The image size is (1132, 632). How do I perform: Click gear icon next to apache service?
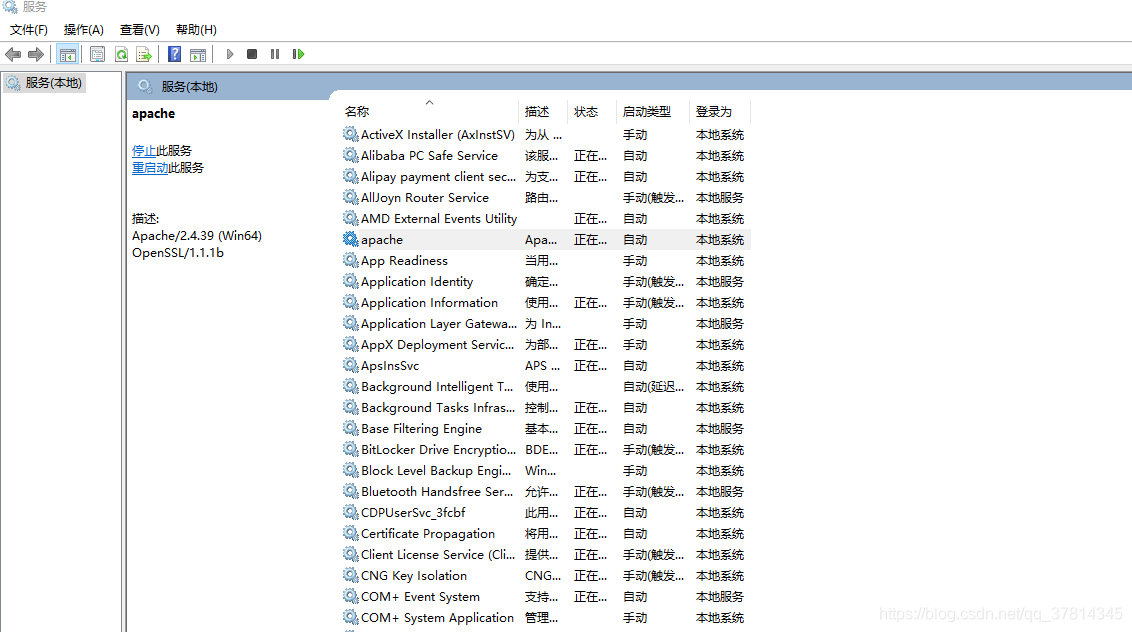[x=351, y=239]
